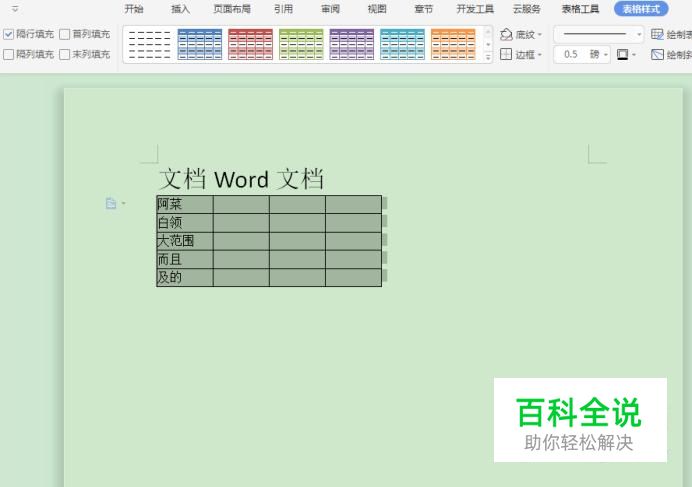Click the heading 文档 Word 文档
The width and height of the screenshot is (692, 487).
pos(241,179)
